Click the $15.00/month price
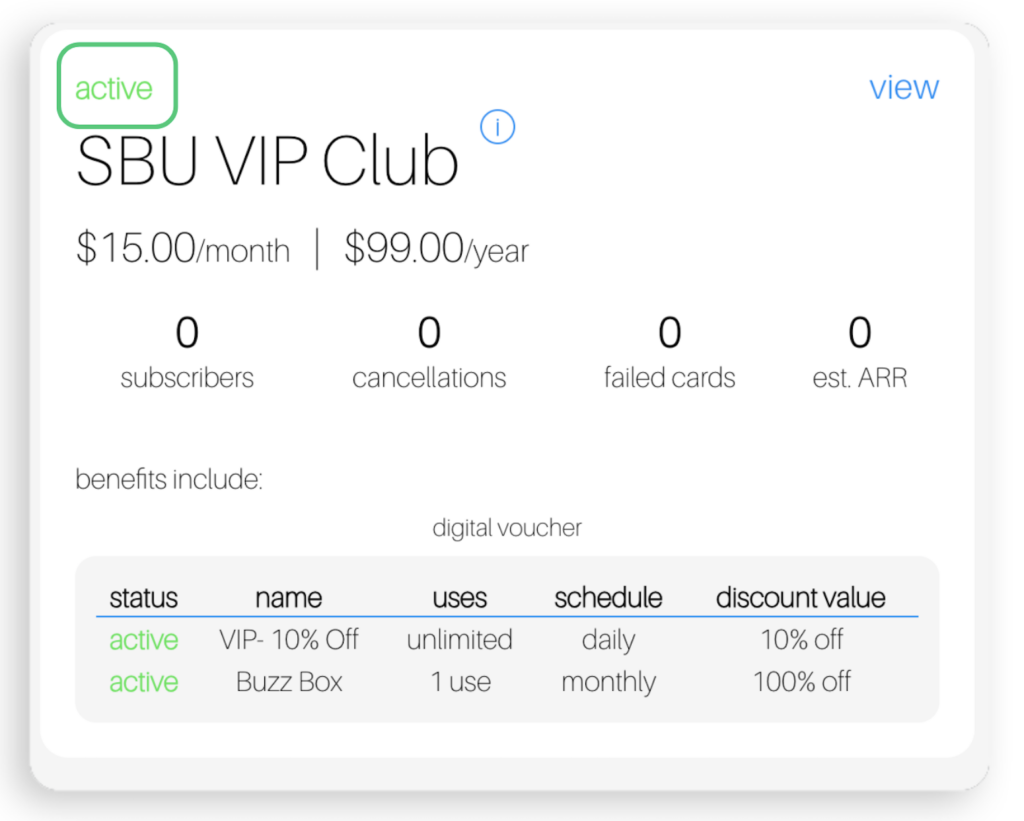Viewport: 1024px width, 821px height. 183,249
